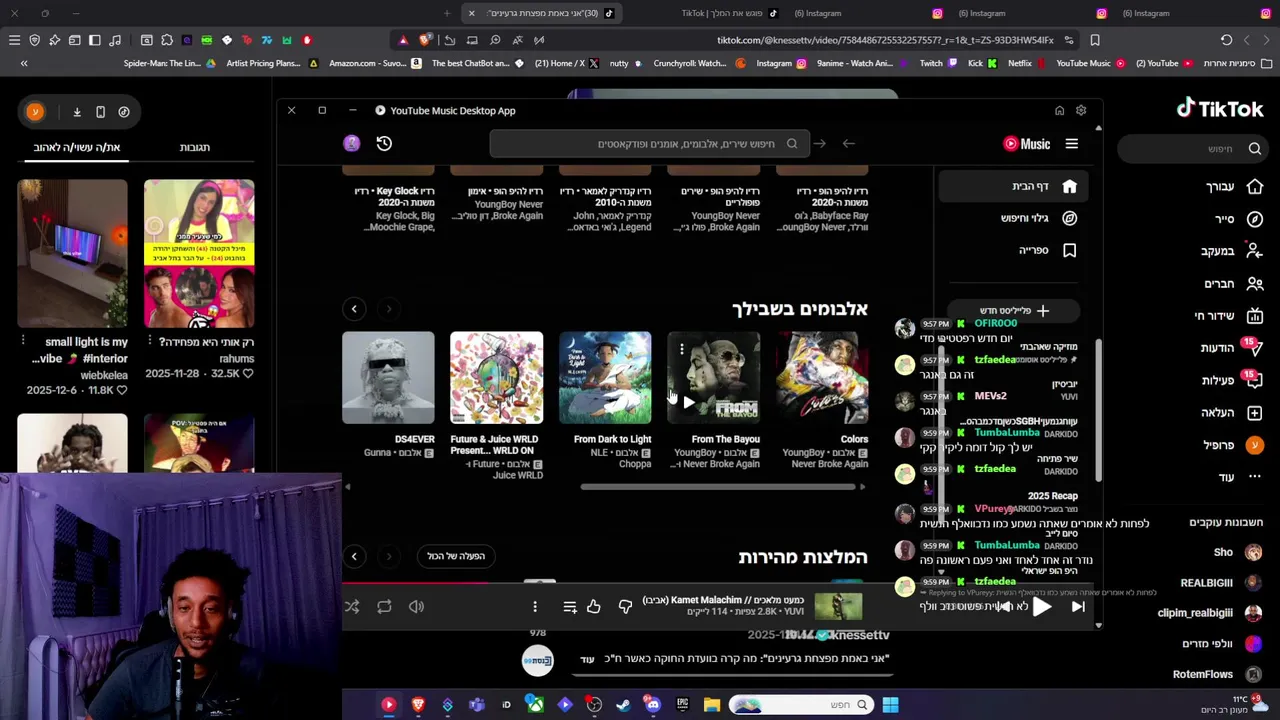Open Steam from the taskbar
This screenshot has height=720, width=1280.
point(623,705)
